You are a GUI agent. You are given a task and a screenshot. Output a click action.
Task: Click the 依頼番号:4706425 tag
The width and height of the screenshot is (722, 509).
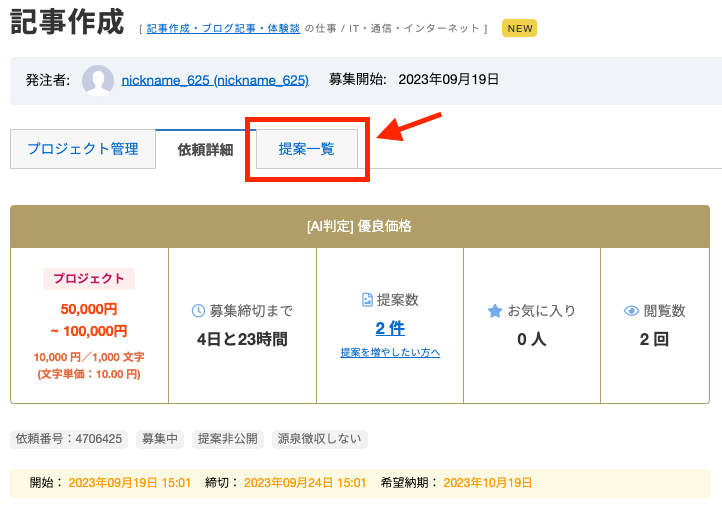coord(69,439)
